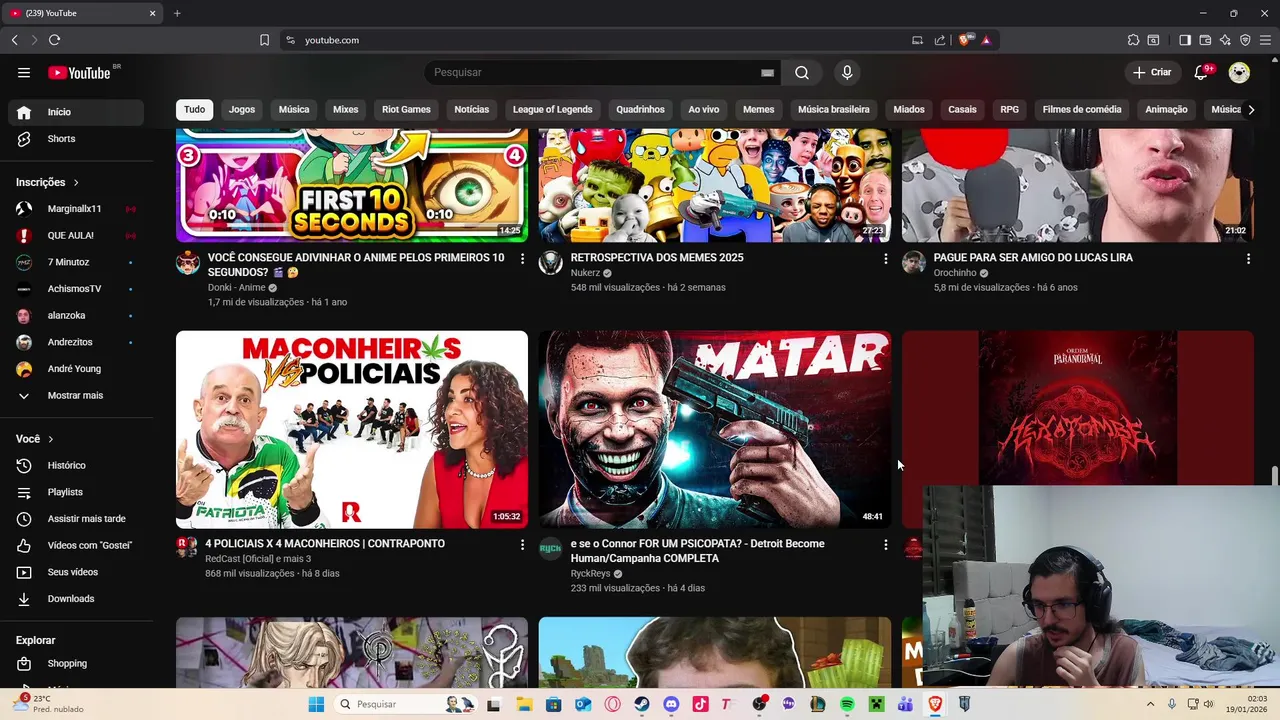The height and width of the screenshot is (720, 1280).
Task: Select the Filmes de comédia chip
Action: tap(1082, 109)
